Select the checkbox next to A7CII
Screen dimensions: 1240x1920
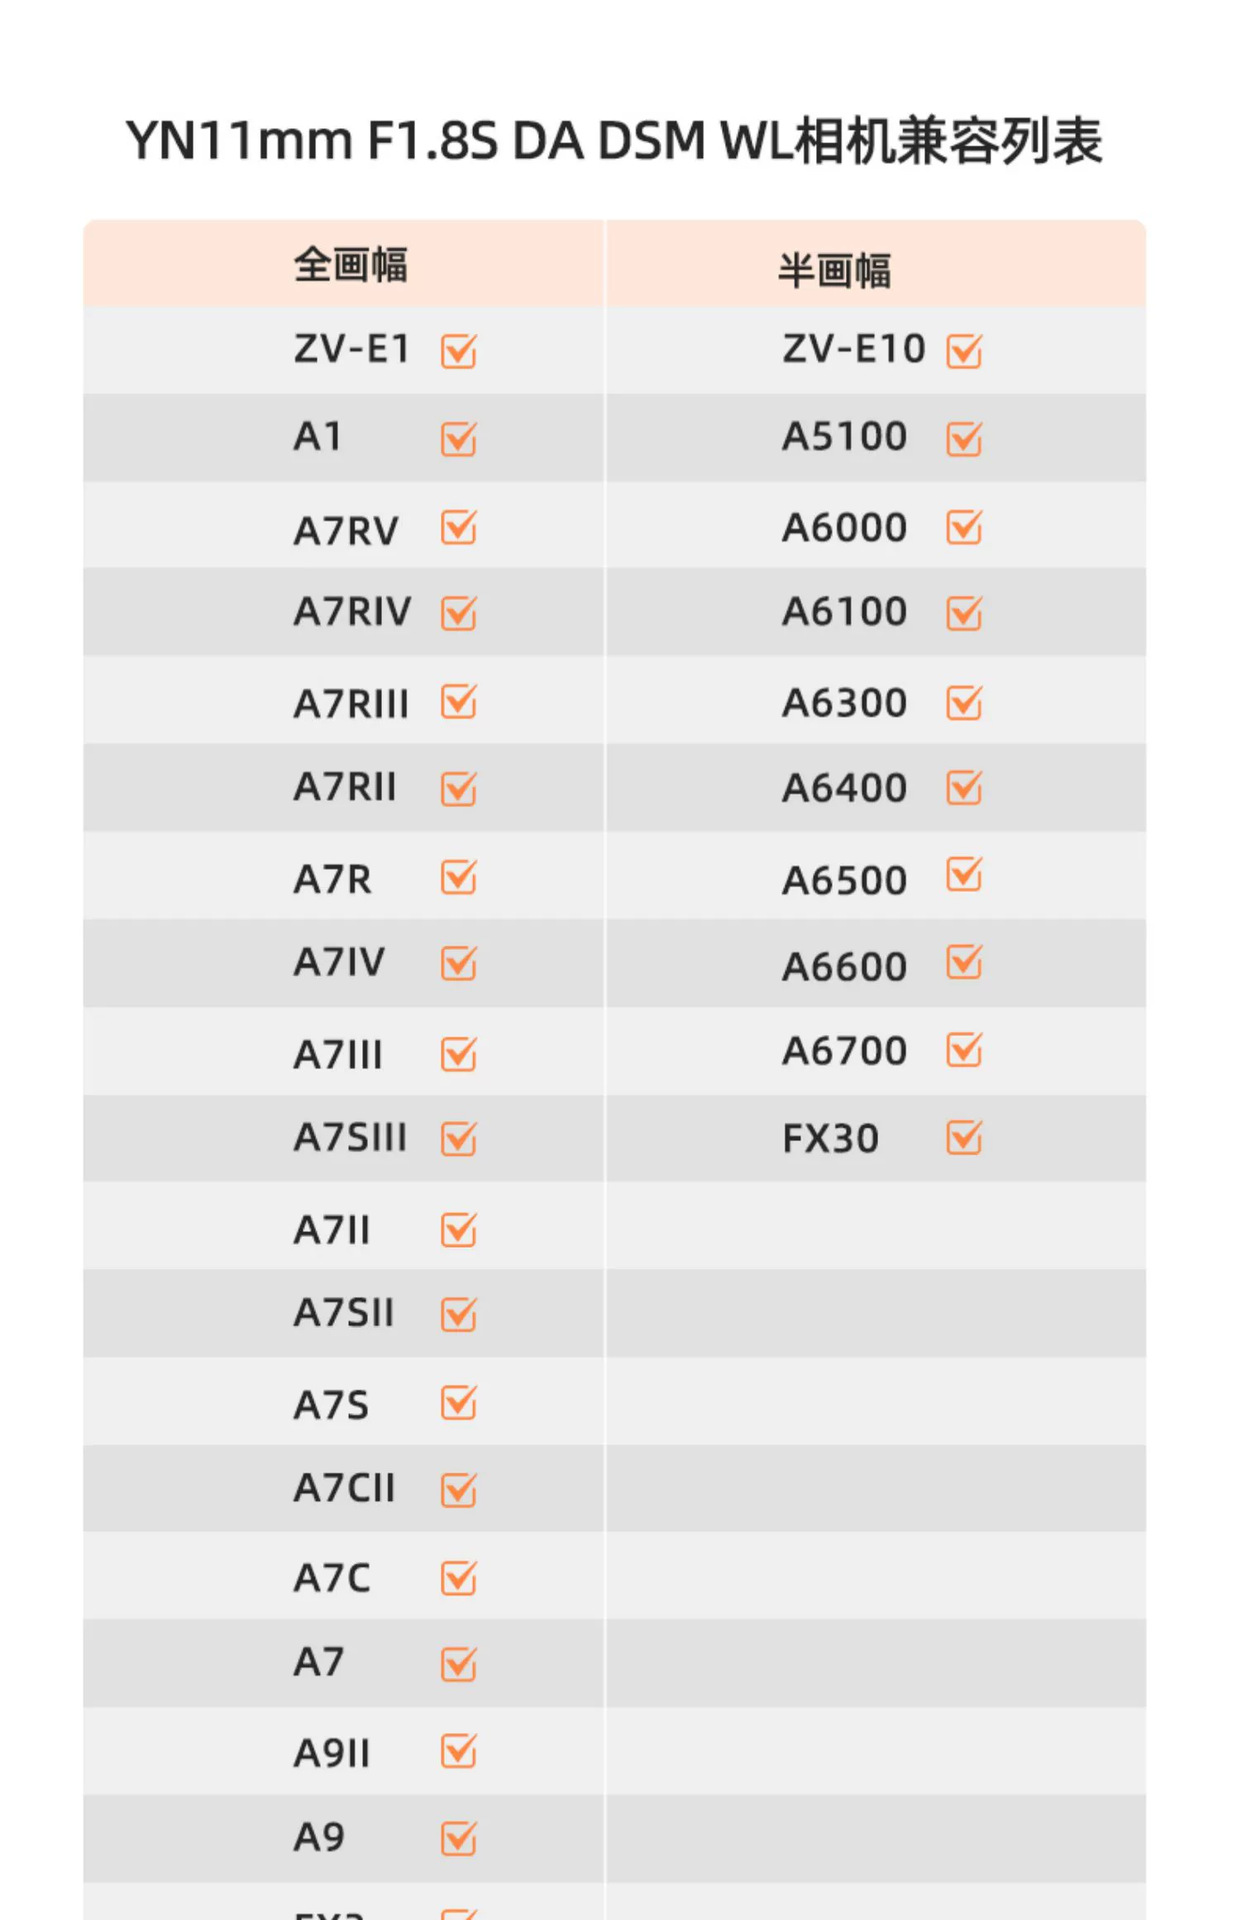point(459,1490)
